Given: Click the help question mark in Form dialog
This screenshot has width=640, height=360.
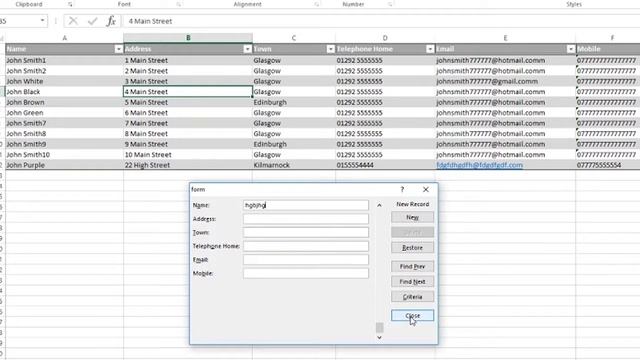Looking at the screenshot, I should 402,189.
